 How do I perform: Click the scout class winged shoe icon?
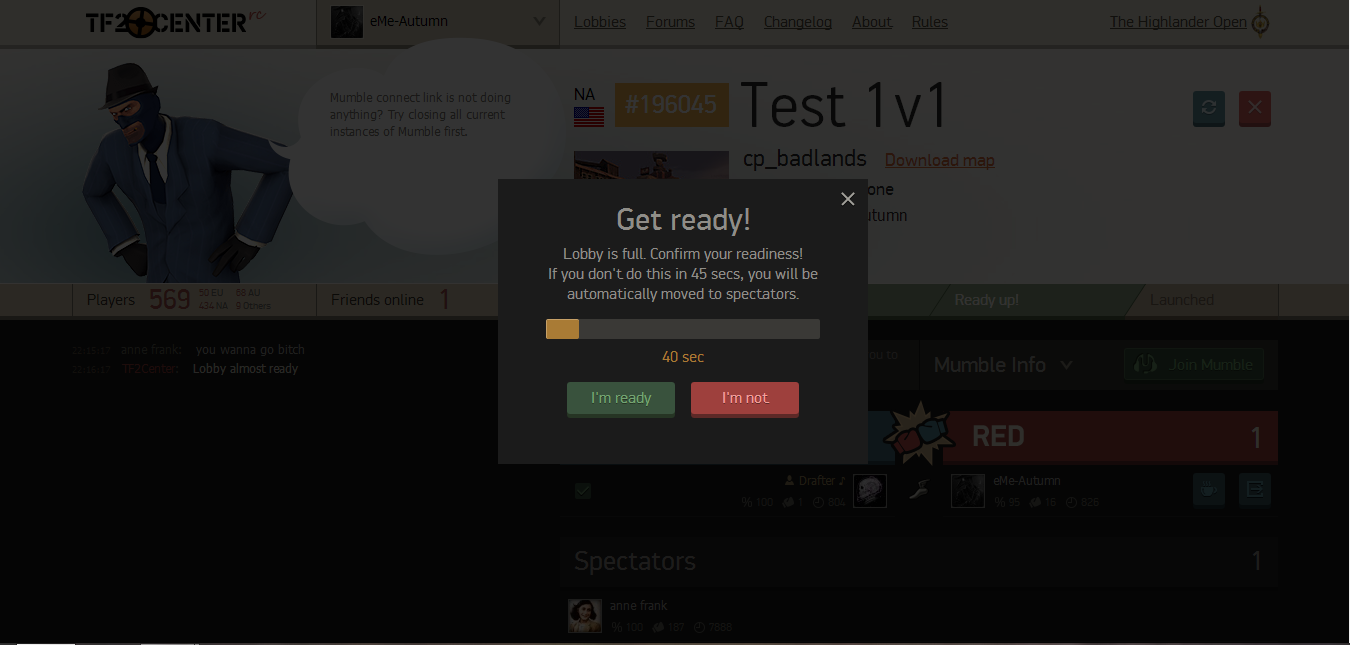(919, 490)
